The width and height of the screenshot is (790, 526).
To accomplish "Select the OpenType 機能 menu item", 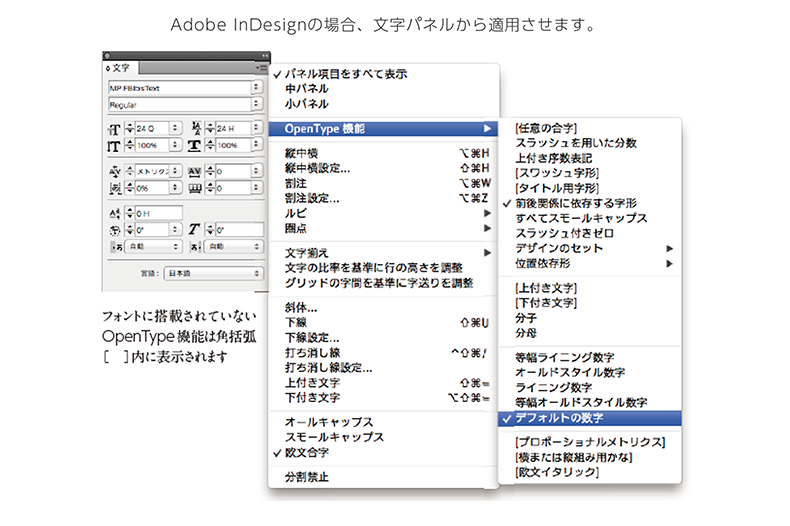I will (384, 129).
